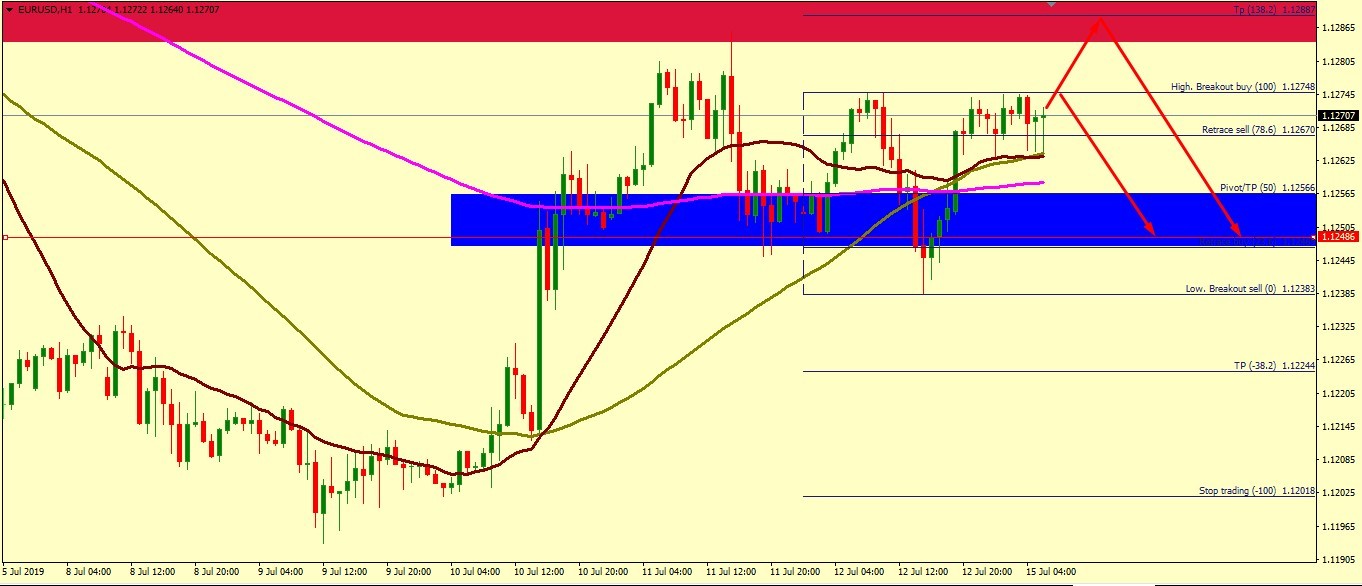Click the red 1.12486 price tag
The image size is (1362, 586).
[1339, 237]
